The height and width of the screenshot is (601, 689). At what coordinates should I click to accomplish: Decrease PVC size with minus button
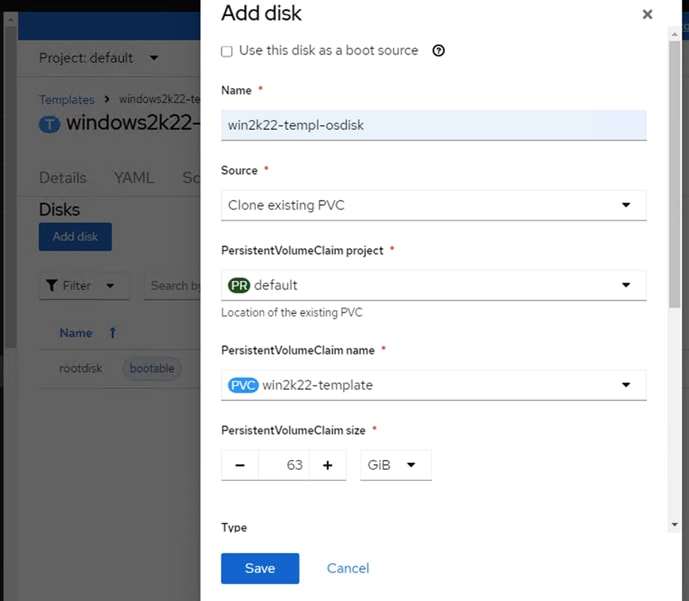click(240, 465)
